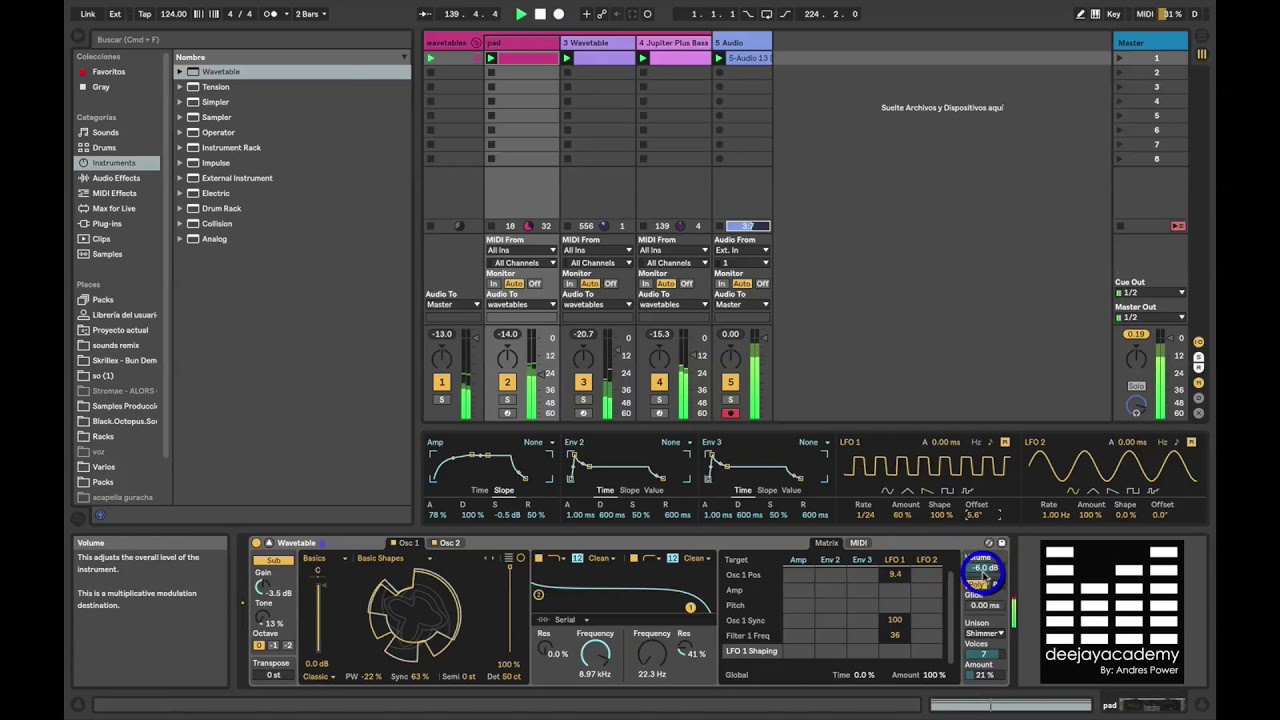Select the tempo field showing 124.00
1280x720 pixels.
(173, 14)
